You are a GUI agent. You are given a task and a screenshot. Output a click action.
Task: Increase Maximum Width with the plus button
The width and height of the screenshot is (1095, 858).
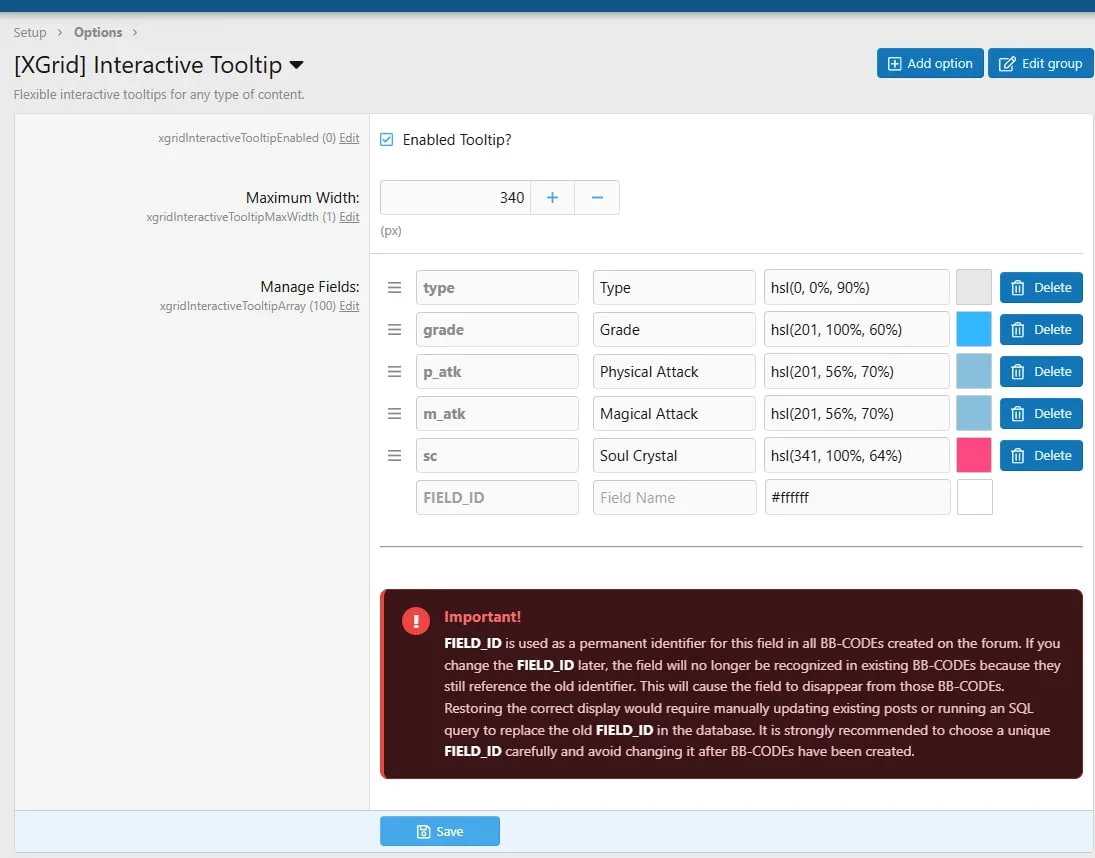point(552,198)
